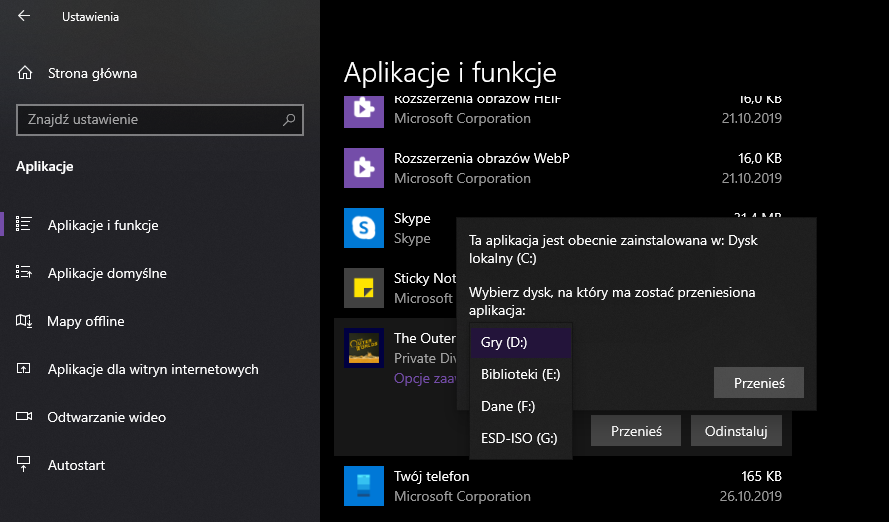Click The Outer Worlds game icon
Image resolution: width=889 pixels, height=522 pixels.
(364, 348)
